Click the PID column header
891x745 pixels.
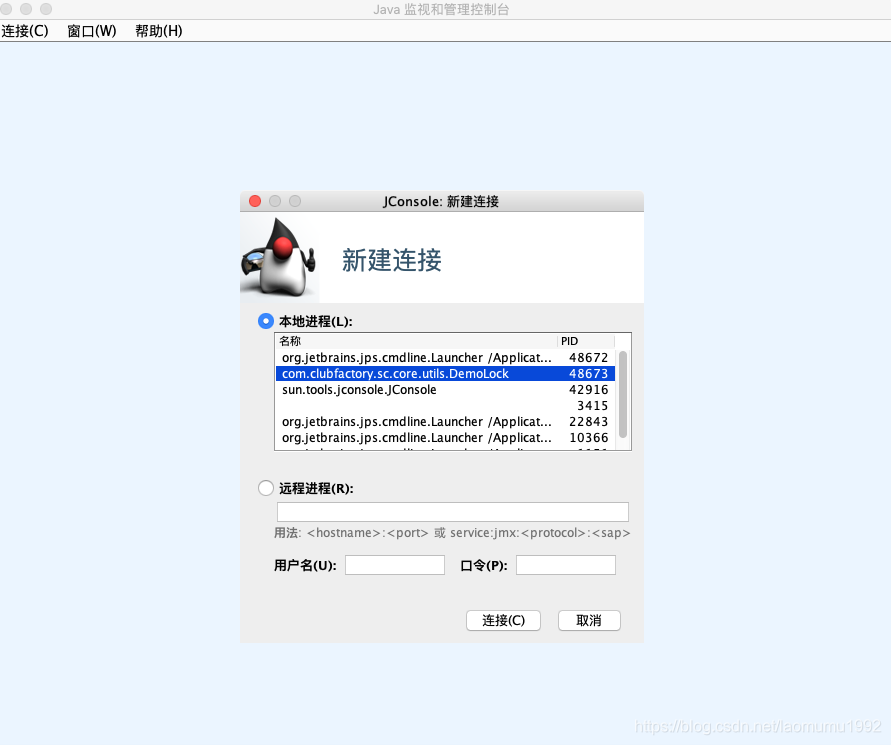pos(586,341)
